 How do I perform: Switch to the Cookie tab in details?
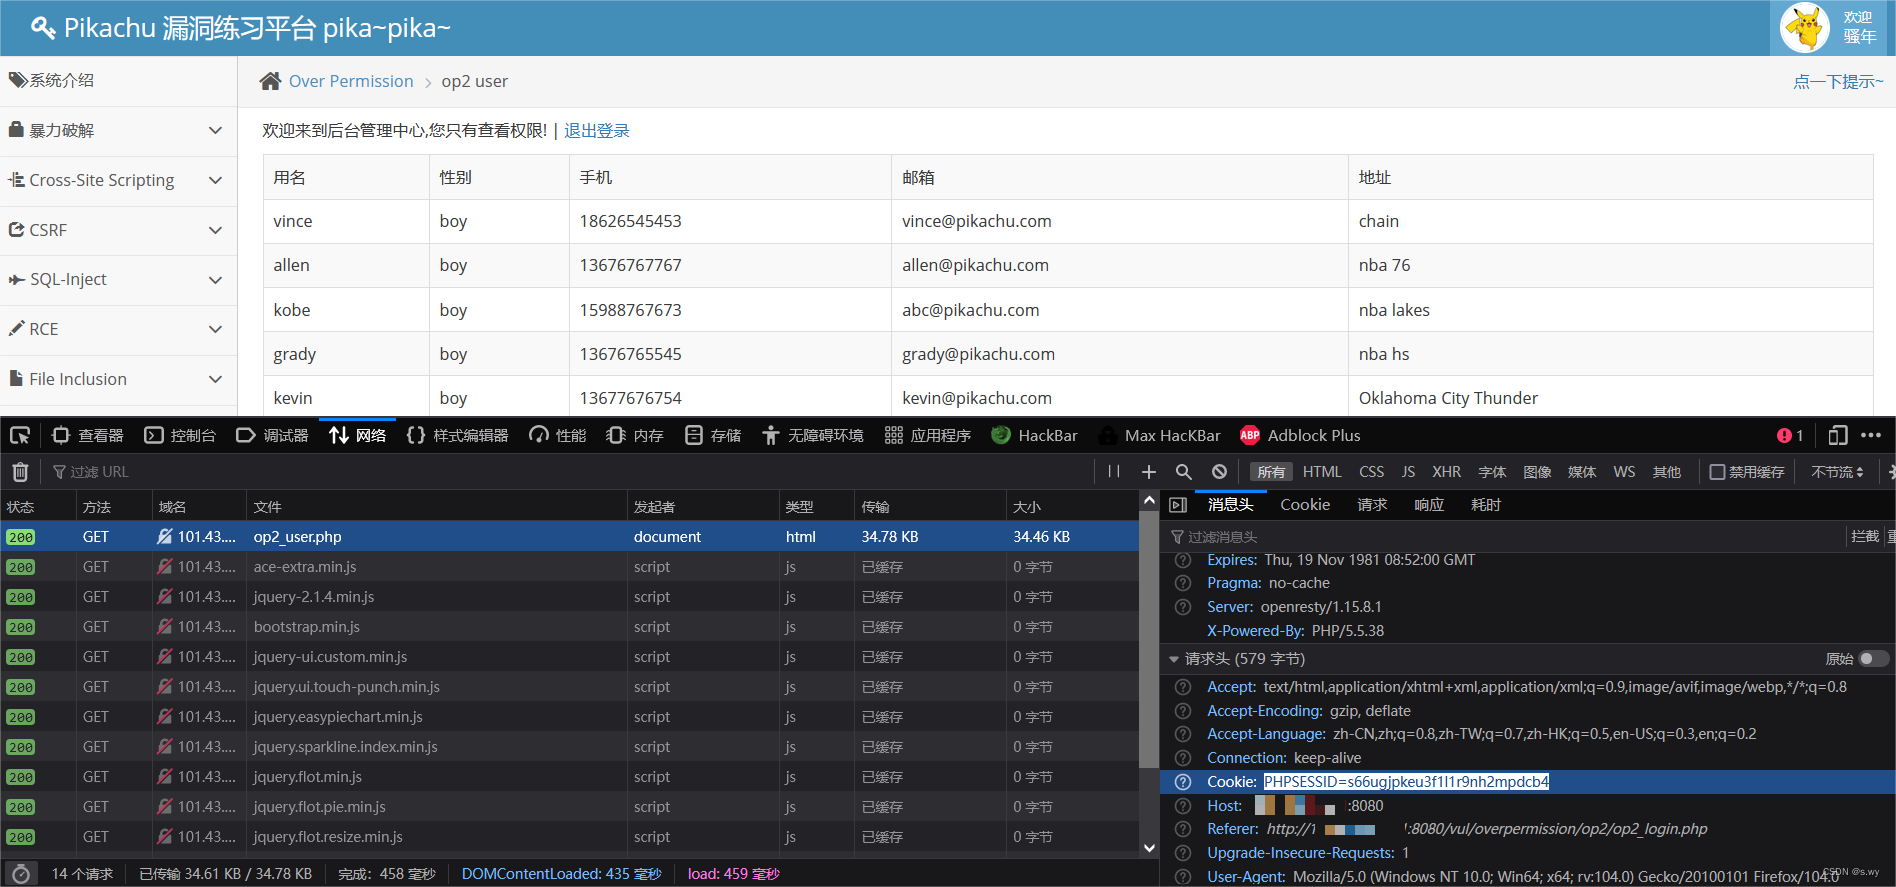point(1305,505)
